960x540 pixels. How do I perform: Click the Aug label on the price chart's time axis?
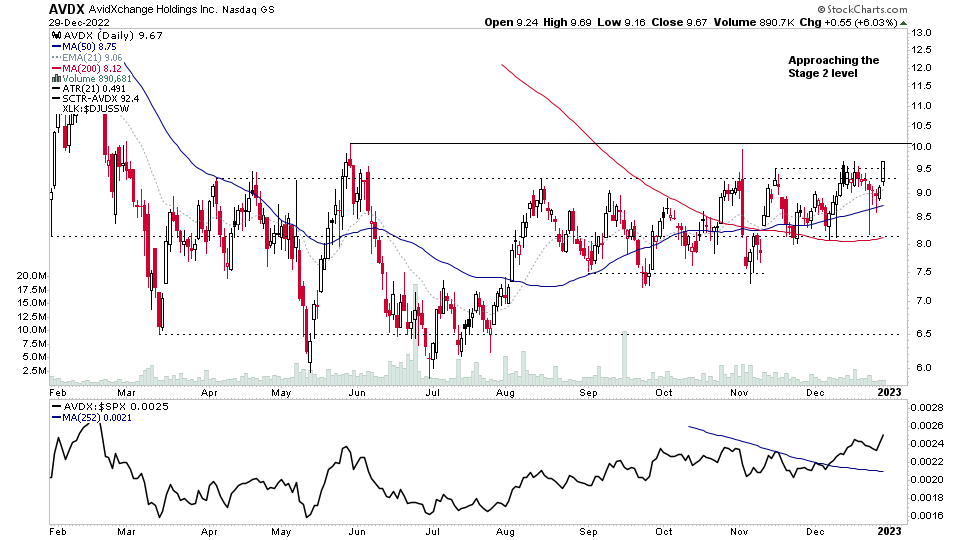505,392
